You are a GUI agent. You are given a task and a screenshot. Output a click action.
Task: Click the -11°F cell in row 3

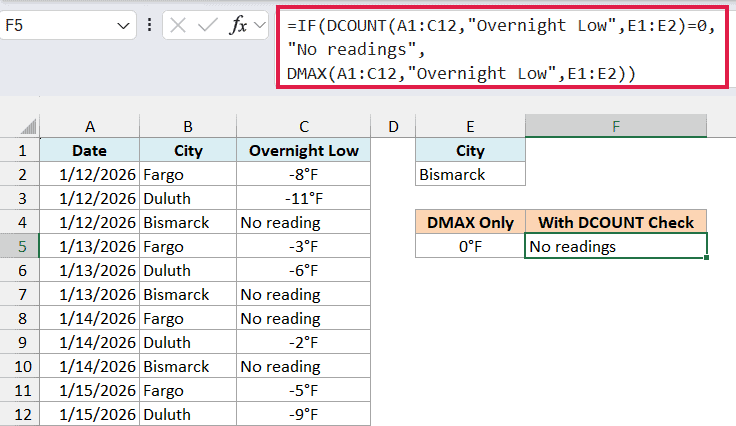click(304, 198)
